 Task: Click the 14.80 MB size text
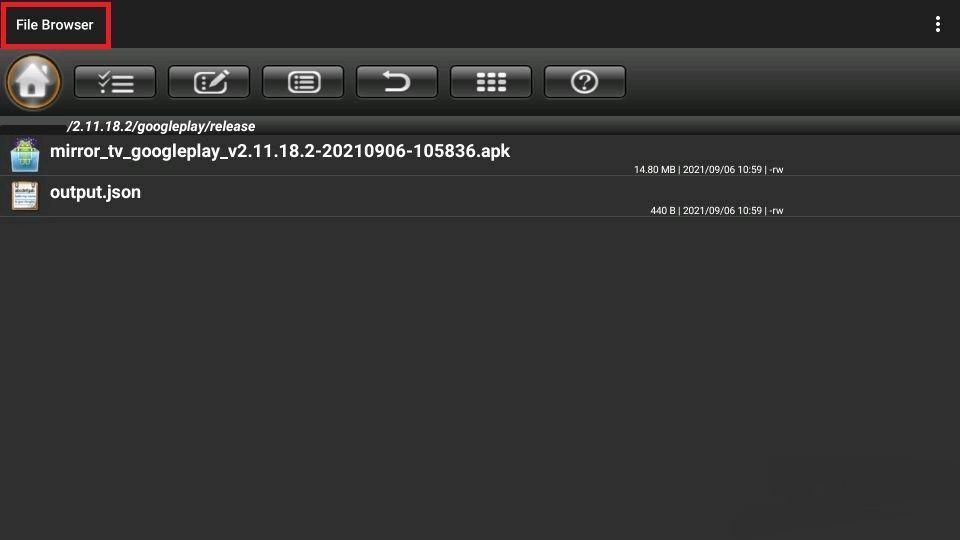[654, 170]
